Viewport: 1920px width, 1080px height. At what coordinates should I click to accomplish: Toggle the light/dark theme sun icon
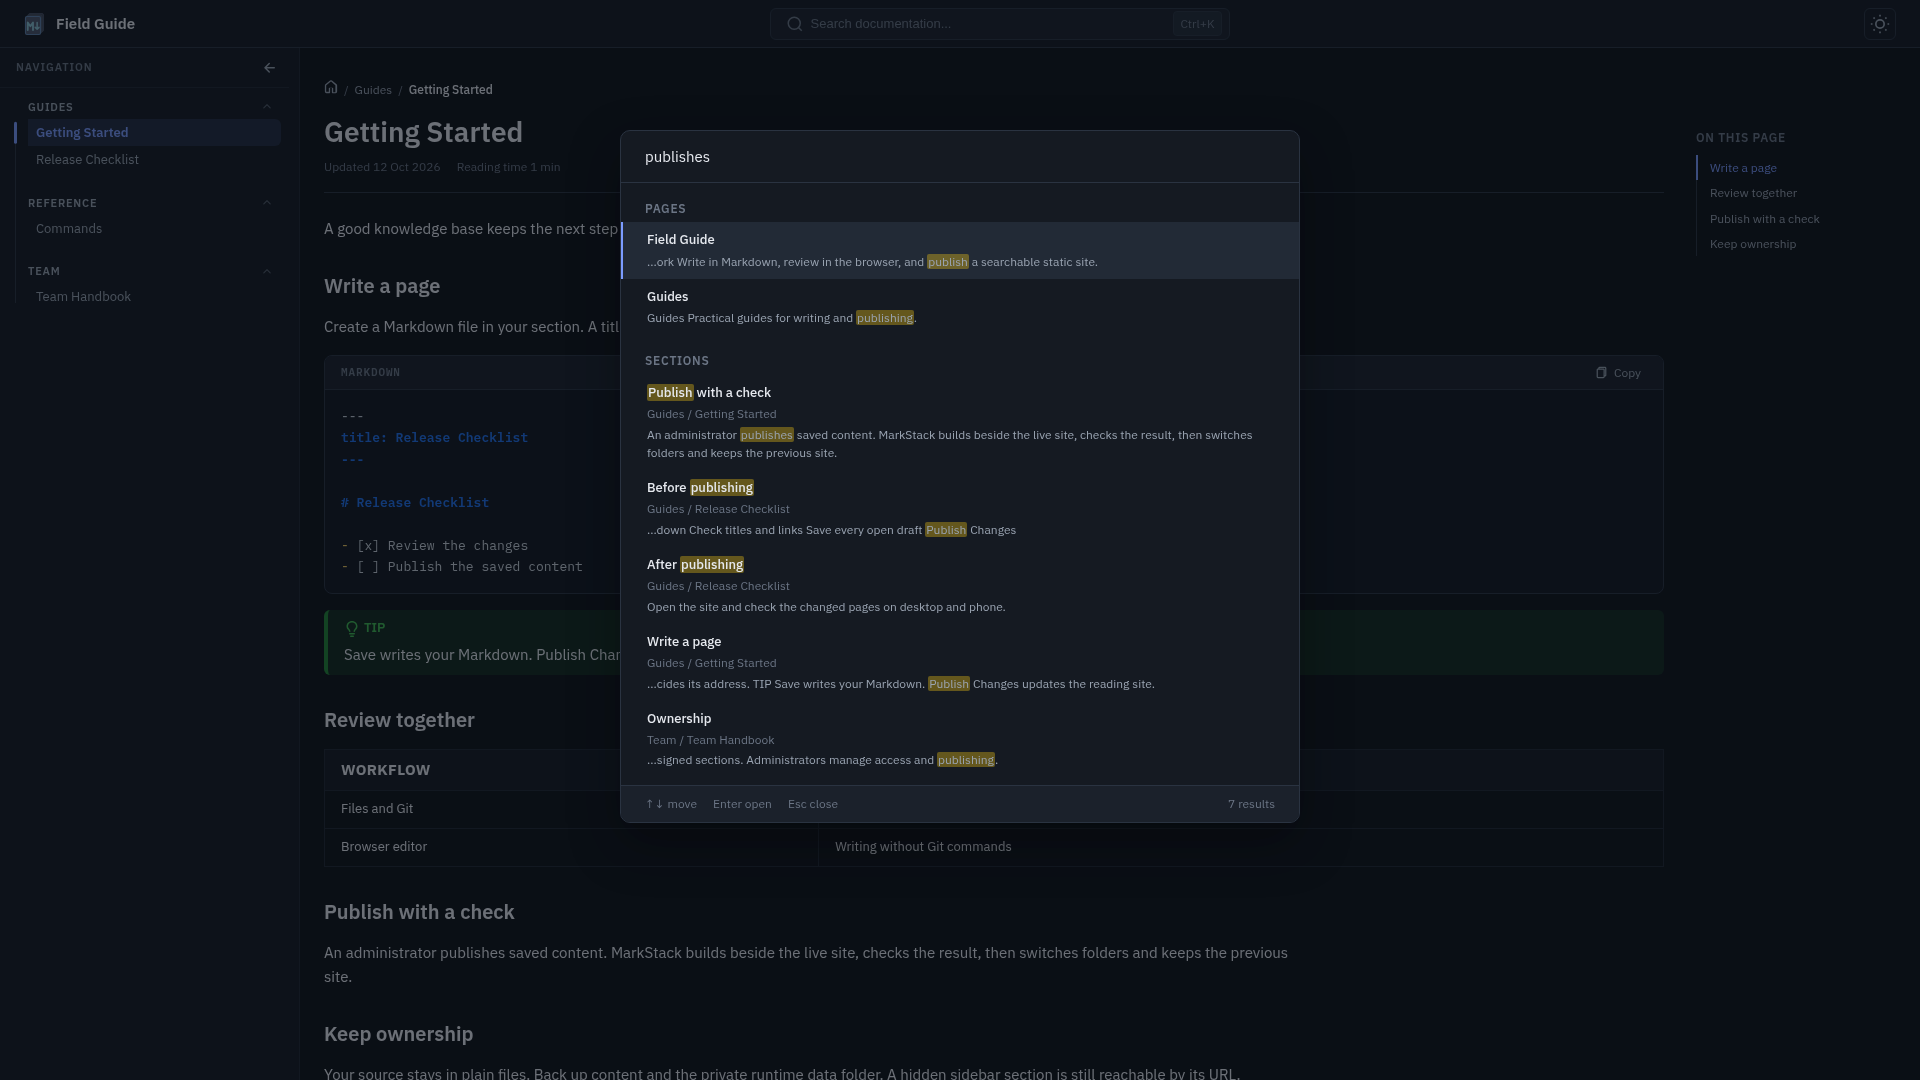(1880, 24)
